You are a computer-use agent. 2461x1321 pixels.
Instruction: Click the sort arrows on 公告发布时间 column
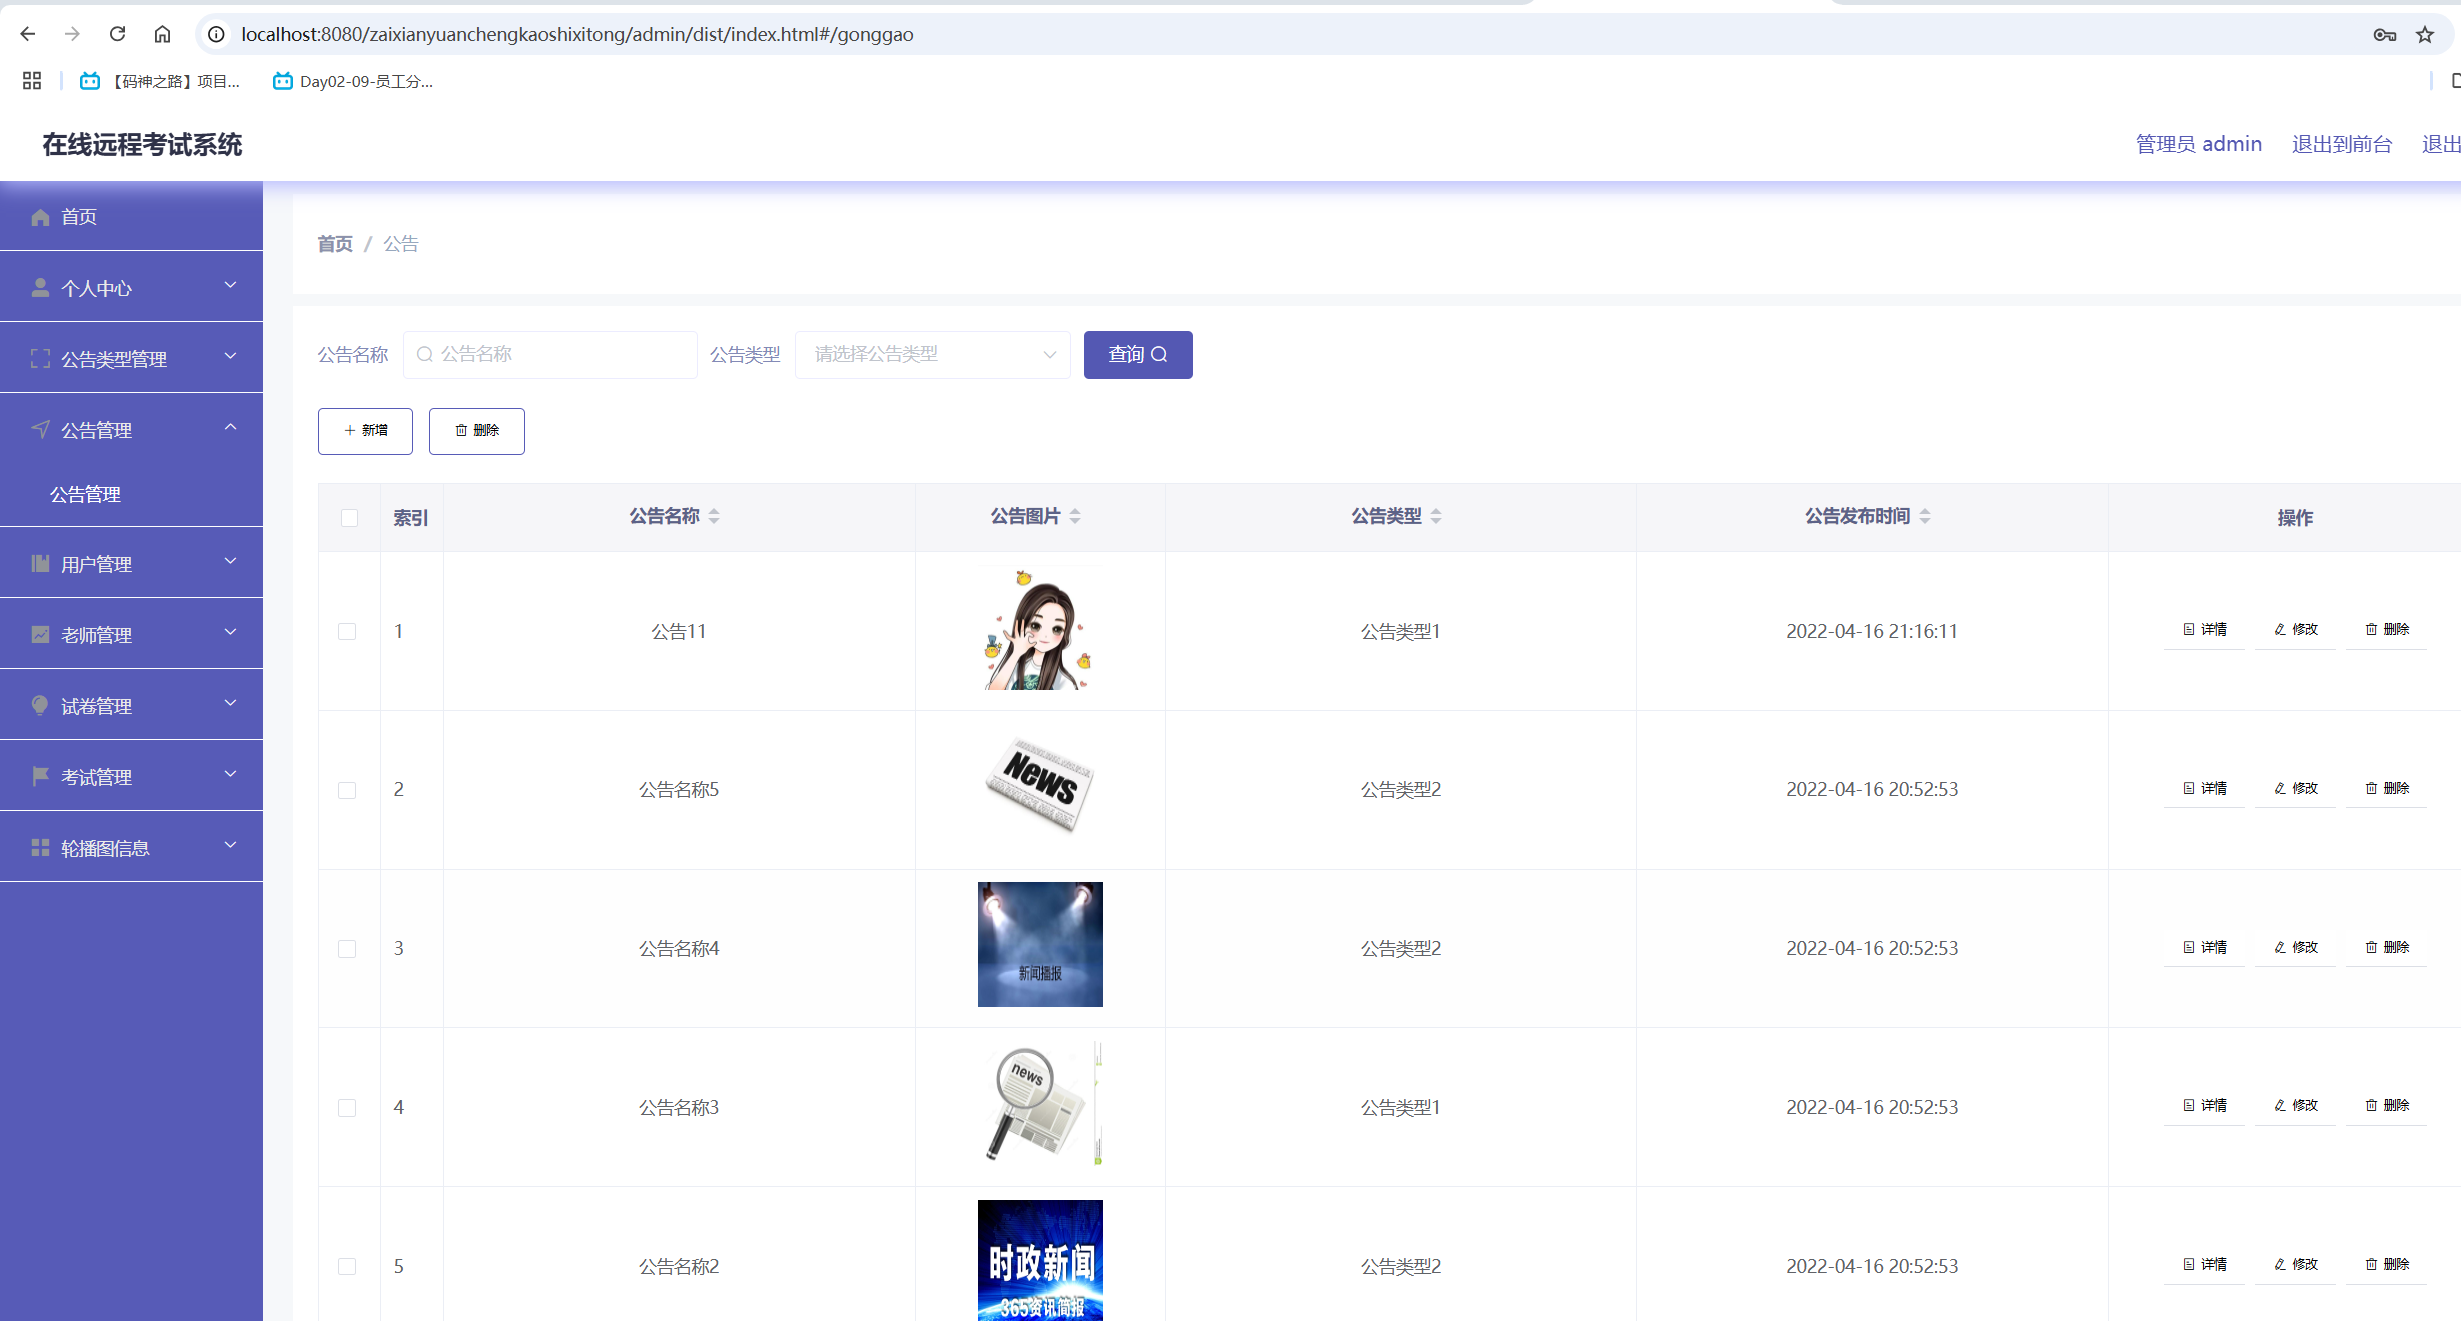tap(1925, 517)
